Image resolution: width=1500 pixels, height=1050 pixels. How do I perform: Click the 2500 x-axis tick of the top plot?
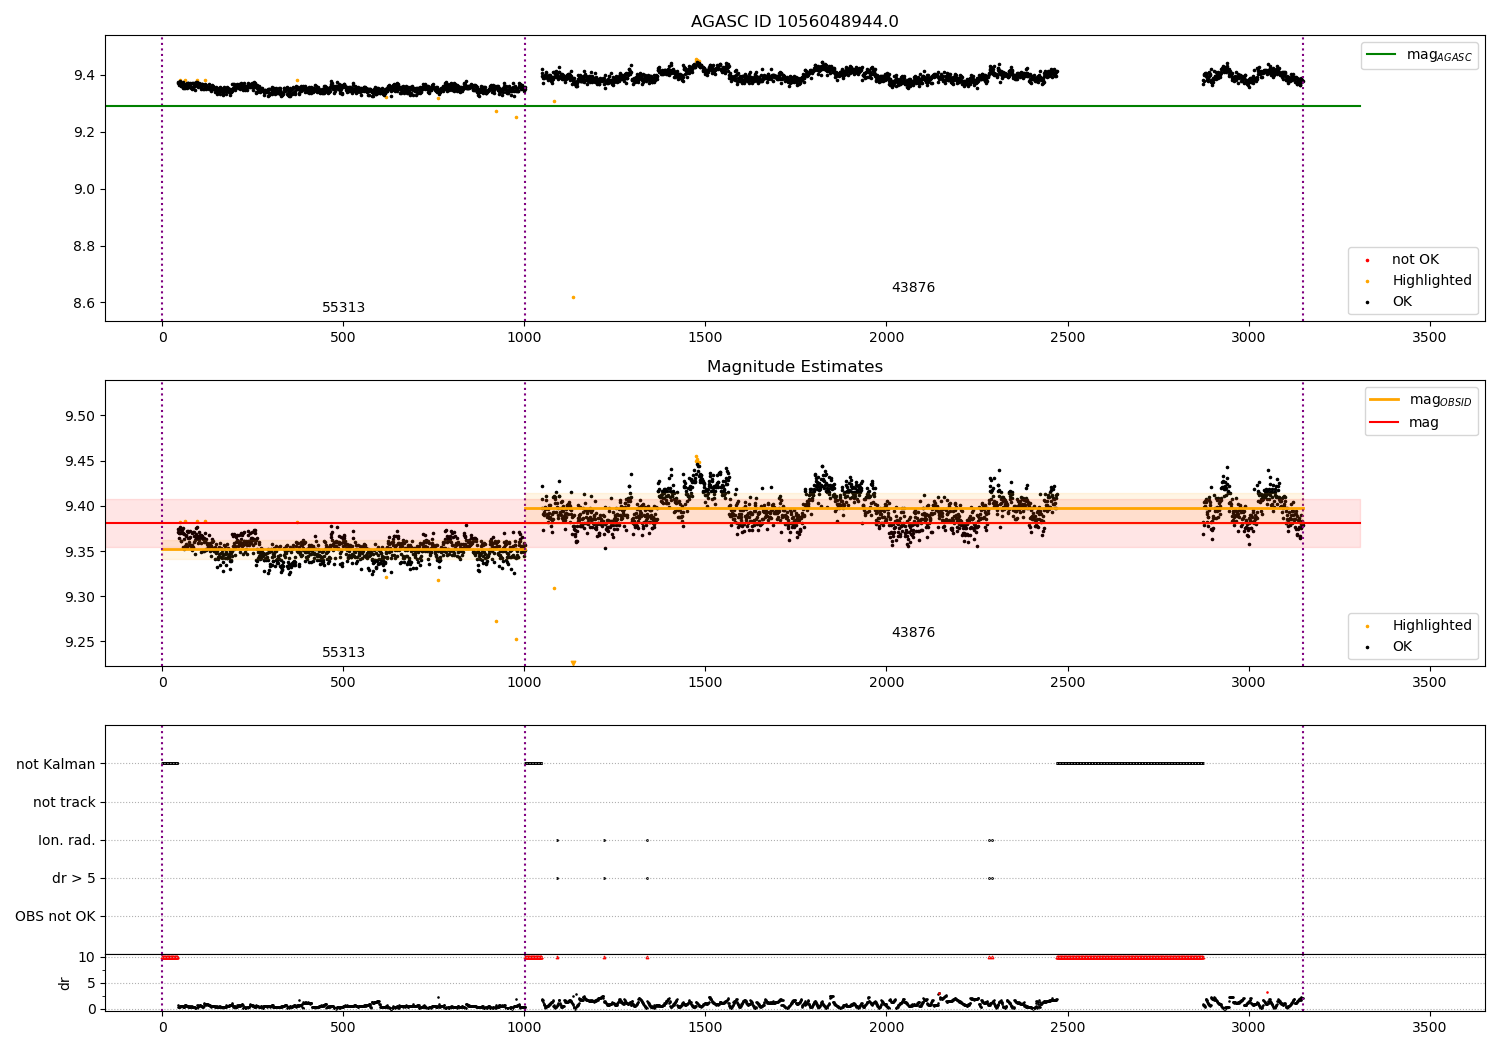tap(1067, 338)
